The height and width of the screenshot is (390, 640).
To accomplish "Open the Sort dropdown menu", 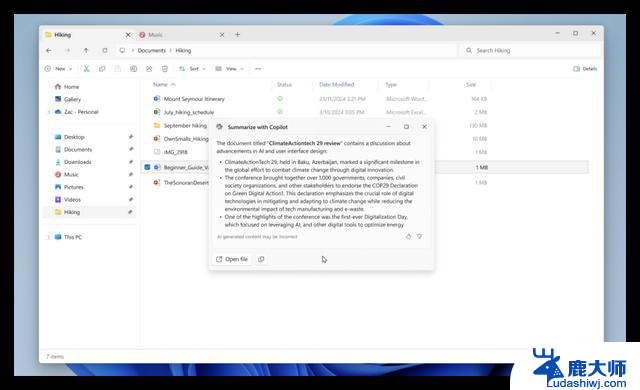I will point(192,69).
